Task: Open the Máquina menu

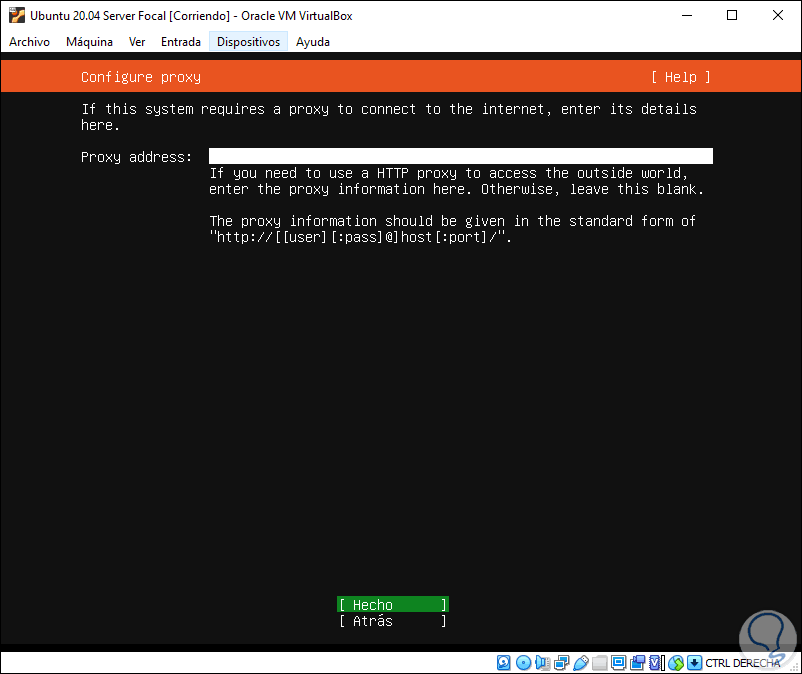Action: coord(89,42)
